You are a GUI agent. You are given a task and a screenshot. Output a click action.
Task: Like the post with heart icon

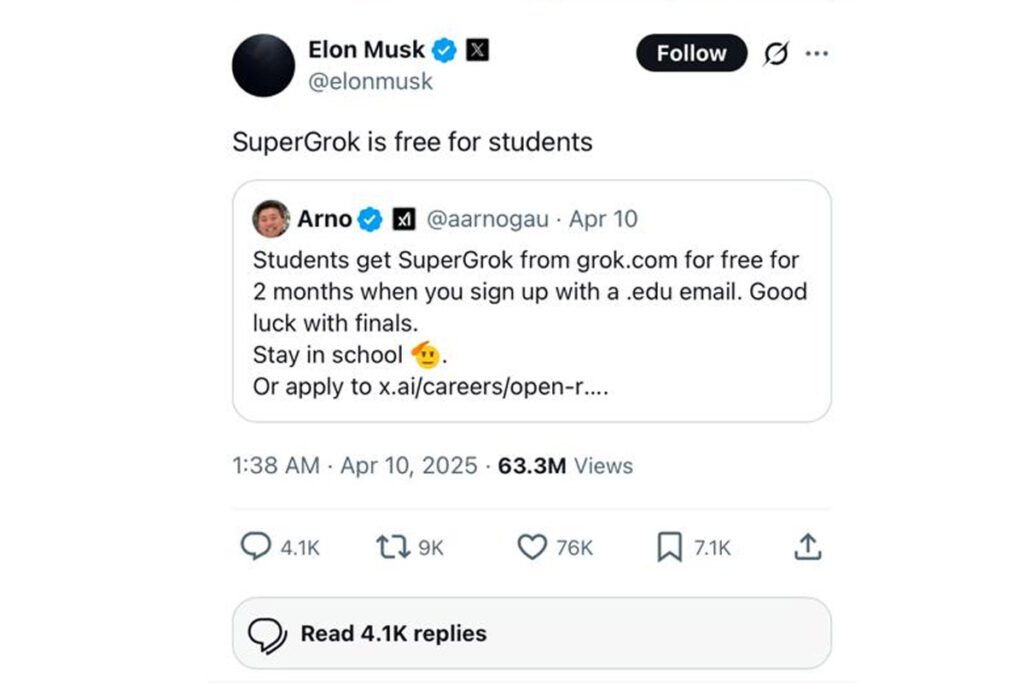[x=532, y=547]
